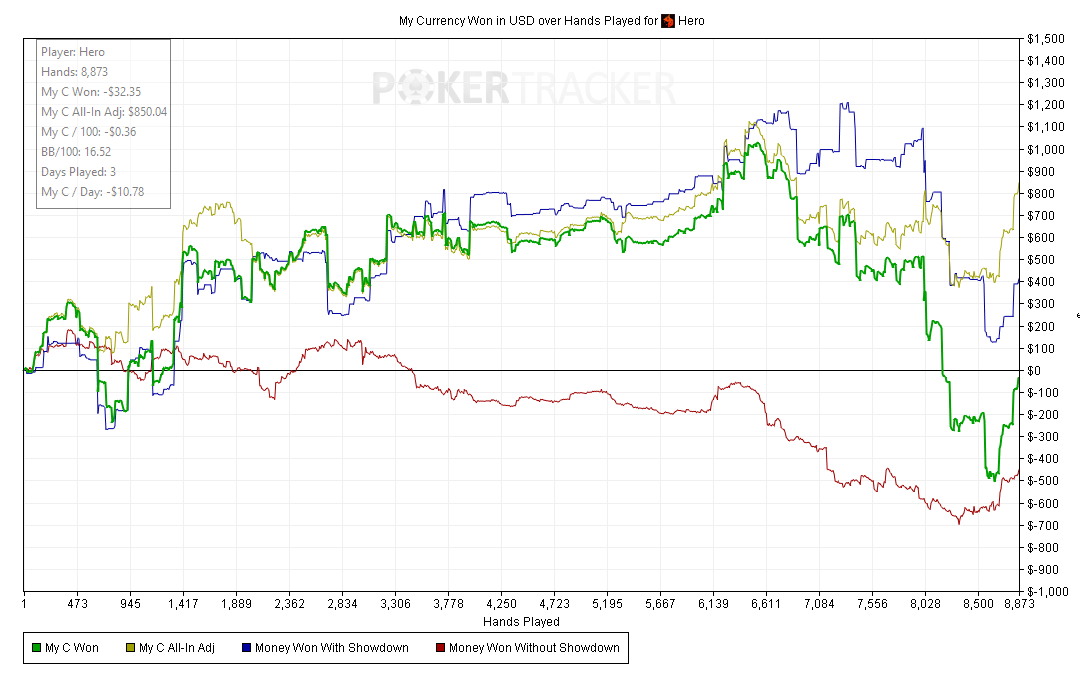Click My C All-In Adj: $850.04 stat

tap(104, 112)
